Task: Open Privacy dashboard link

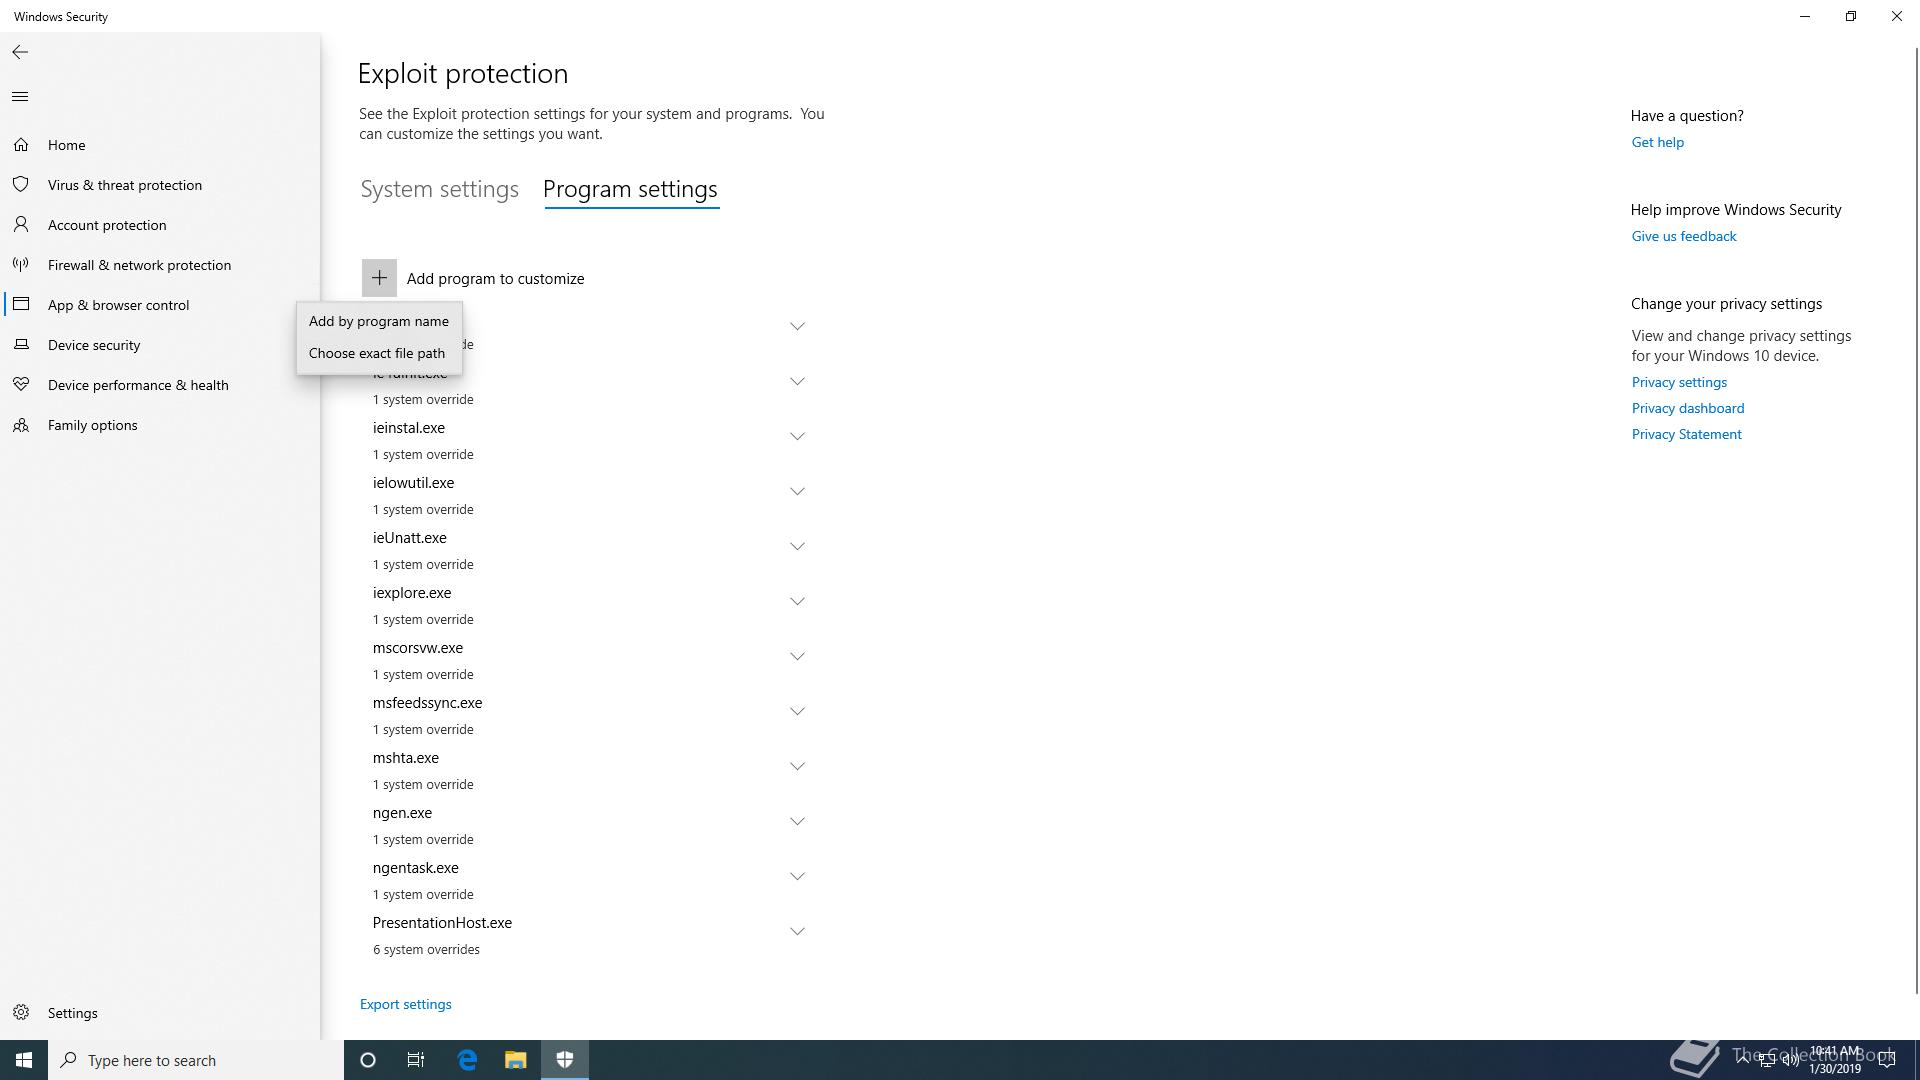Action: coord(1687,408)
